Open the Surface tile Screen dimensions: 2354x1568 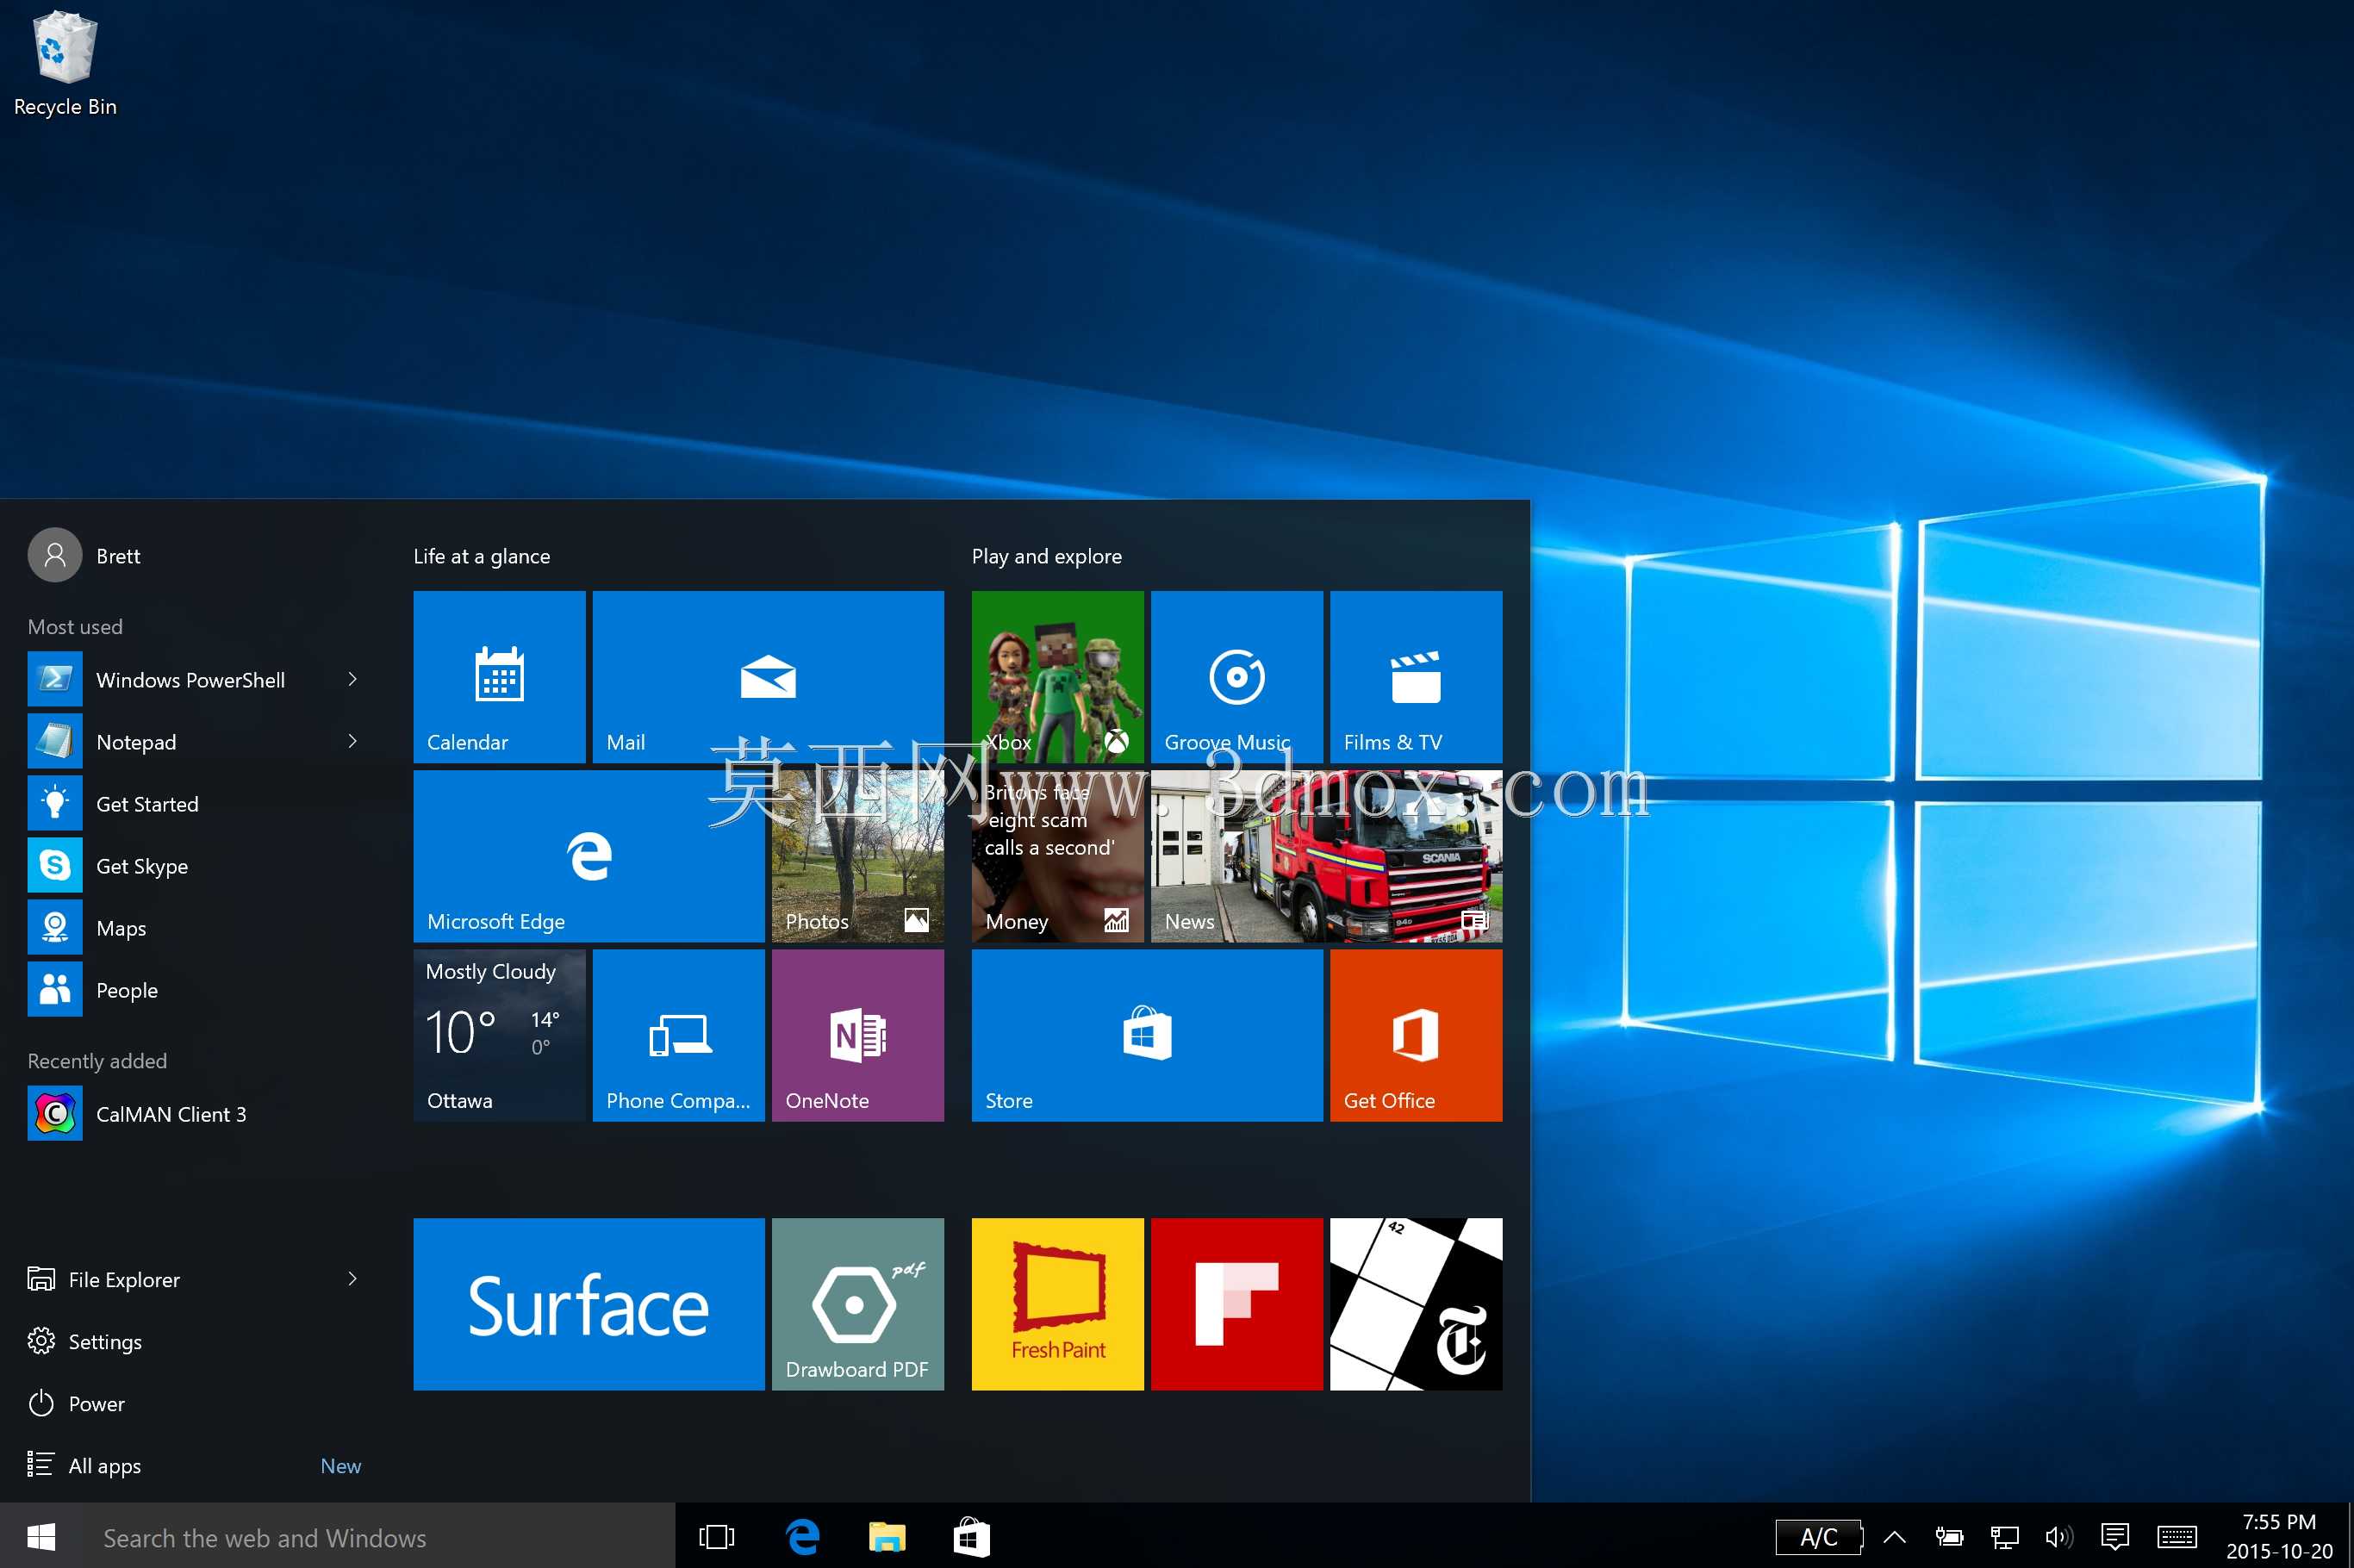(589, 1304)
